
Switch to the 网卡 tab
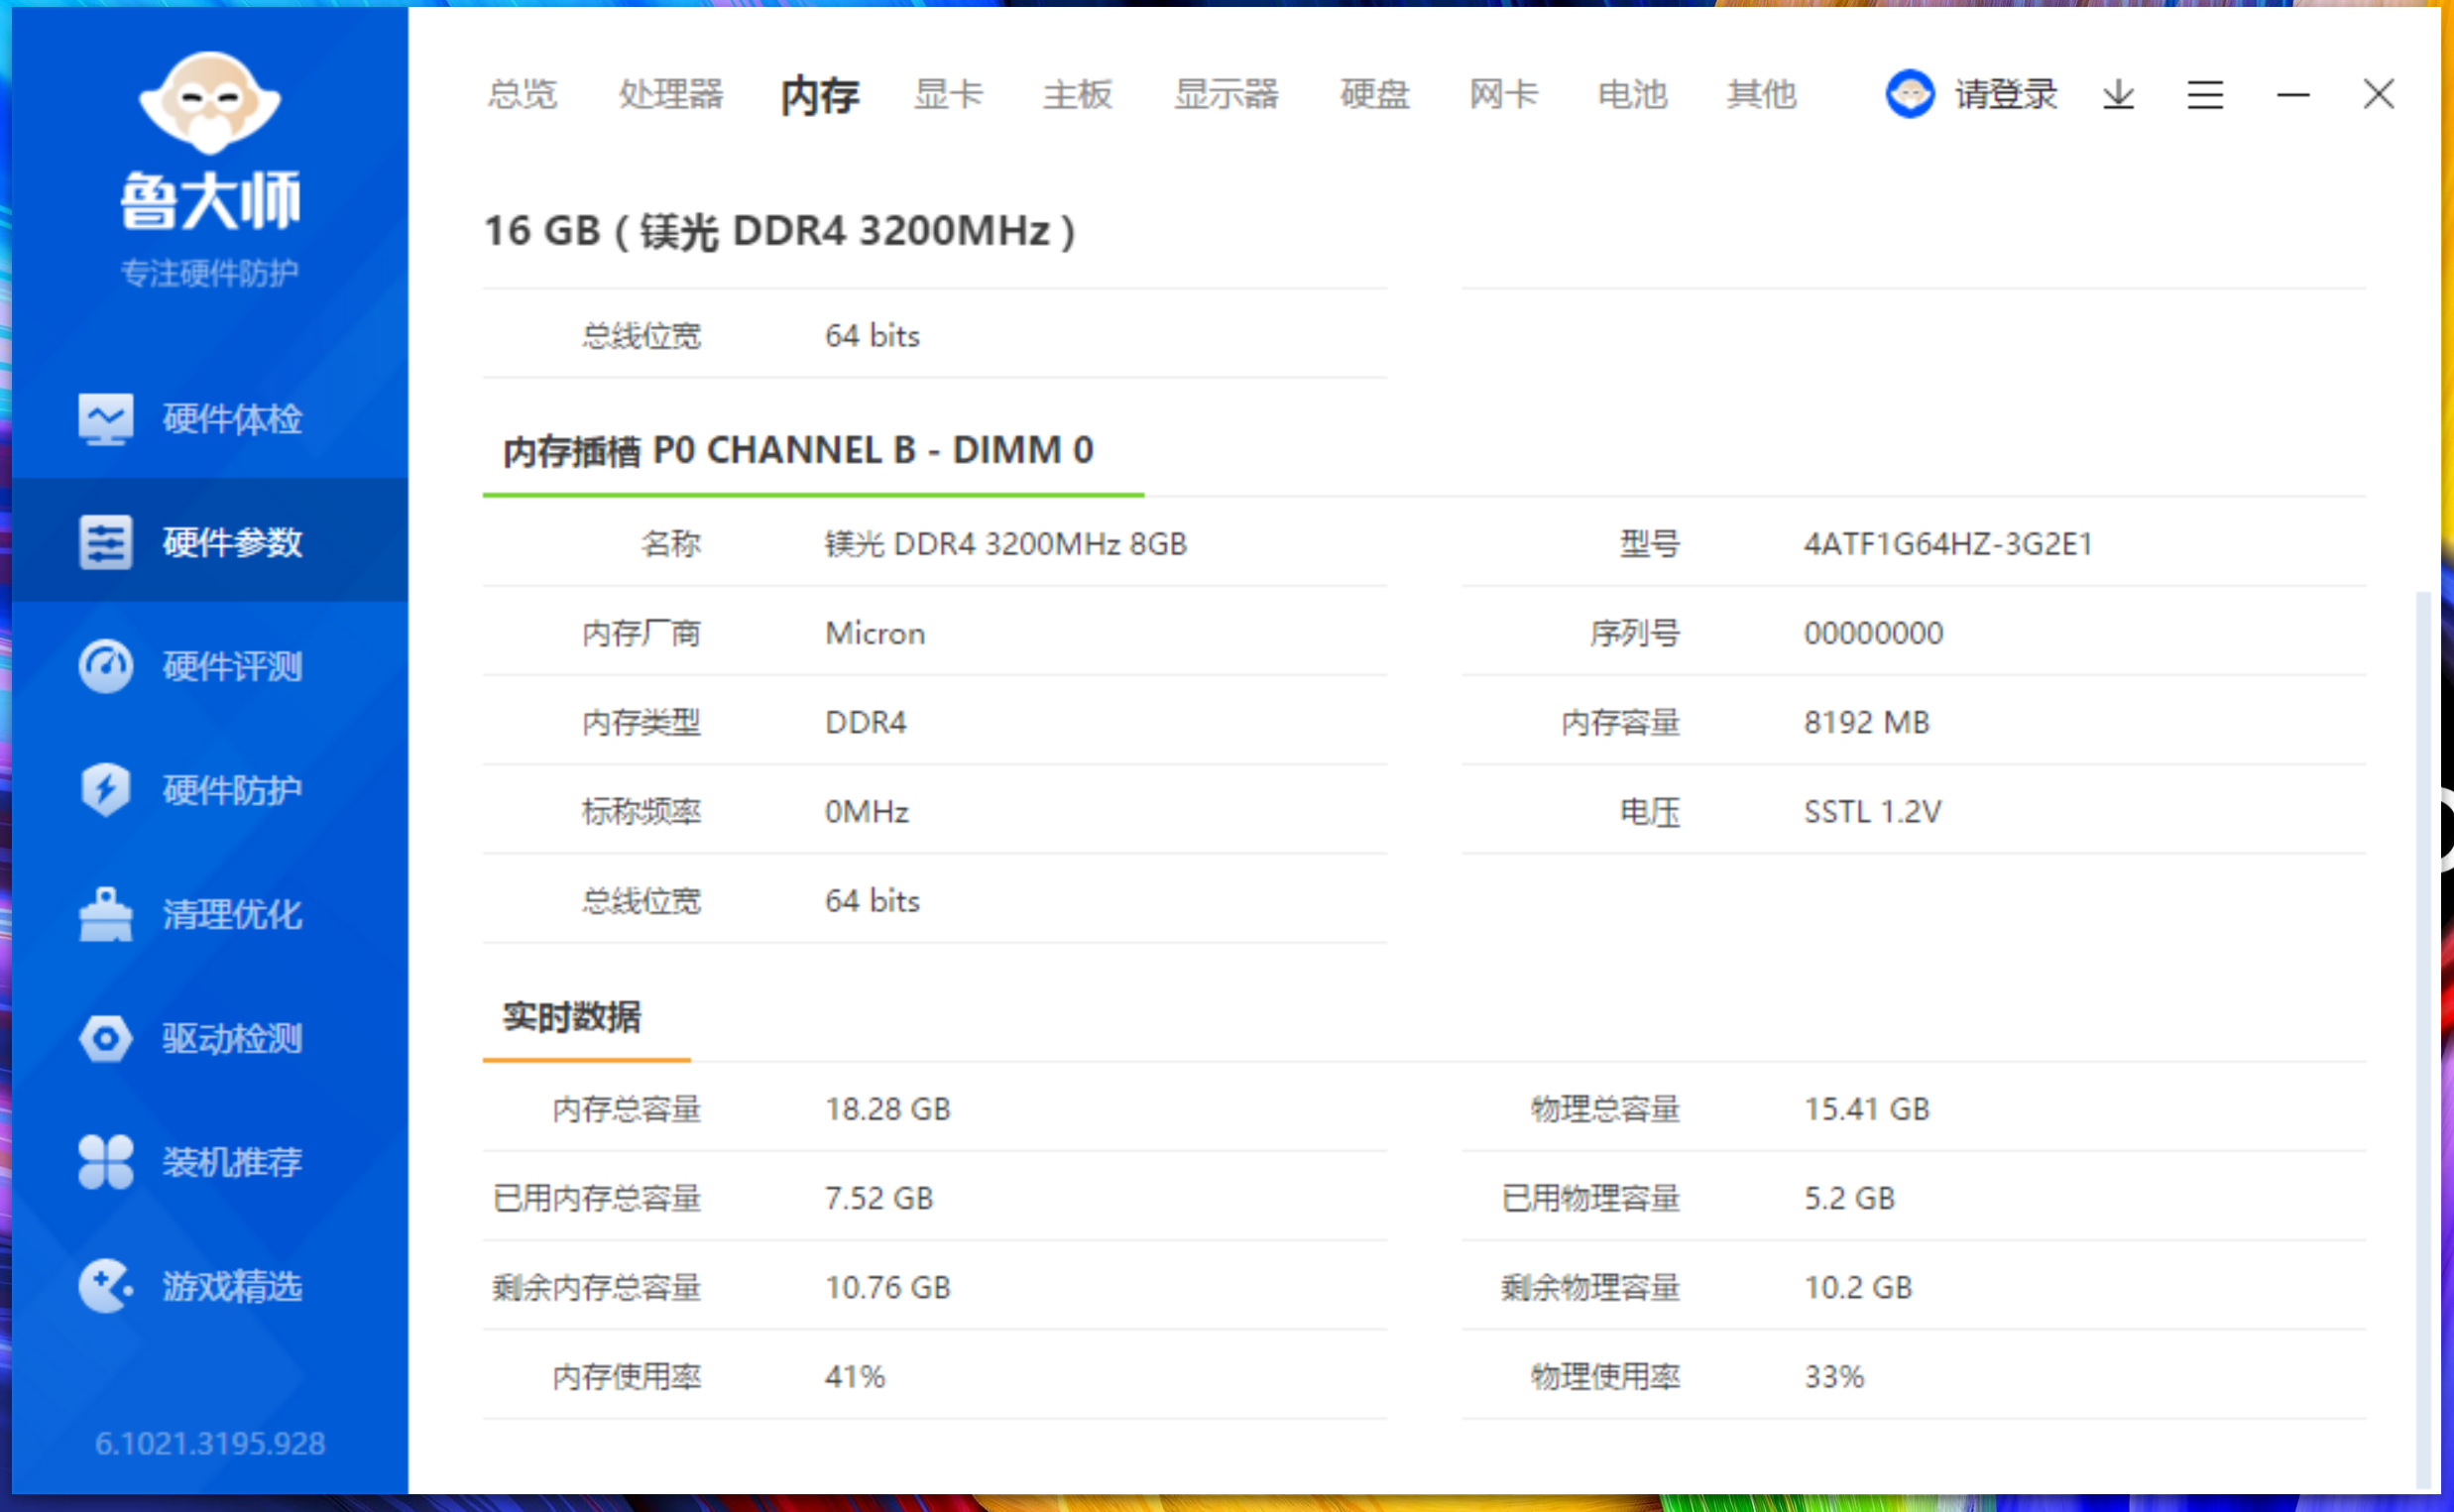coord(1503,95)
